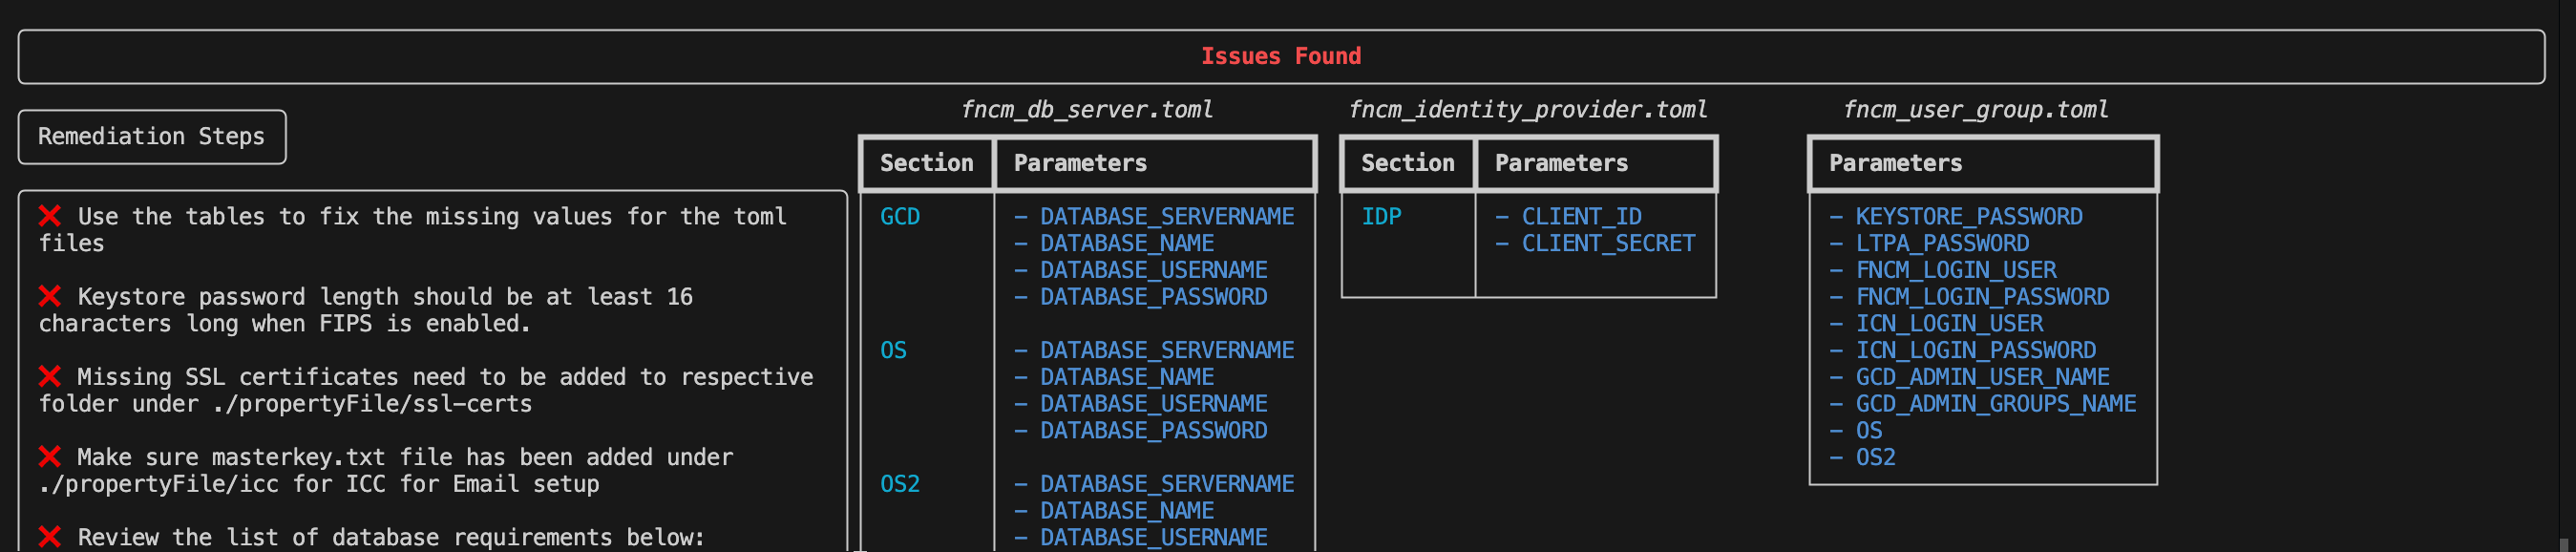Image resolution: width=2576 pixels, height=552 pixels.
Task: Click the Parameters header of identity provider table
Action: tap(1561, 163)
